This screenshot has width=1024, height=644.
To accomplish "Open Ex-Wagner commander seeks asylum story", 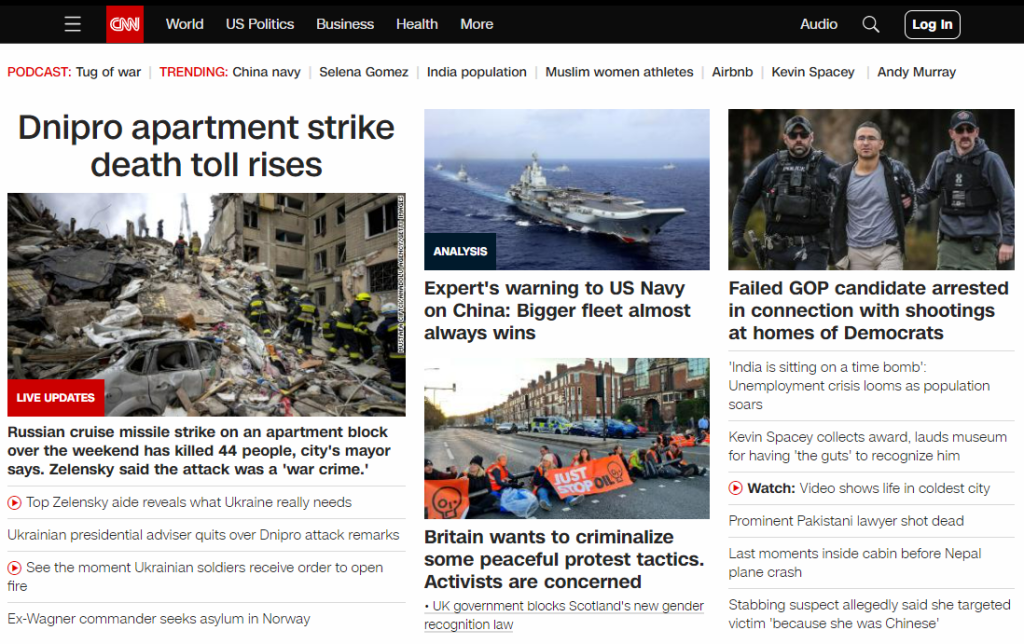I will point(159,619).
